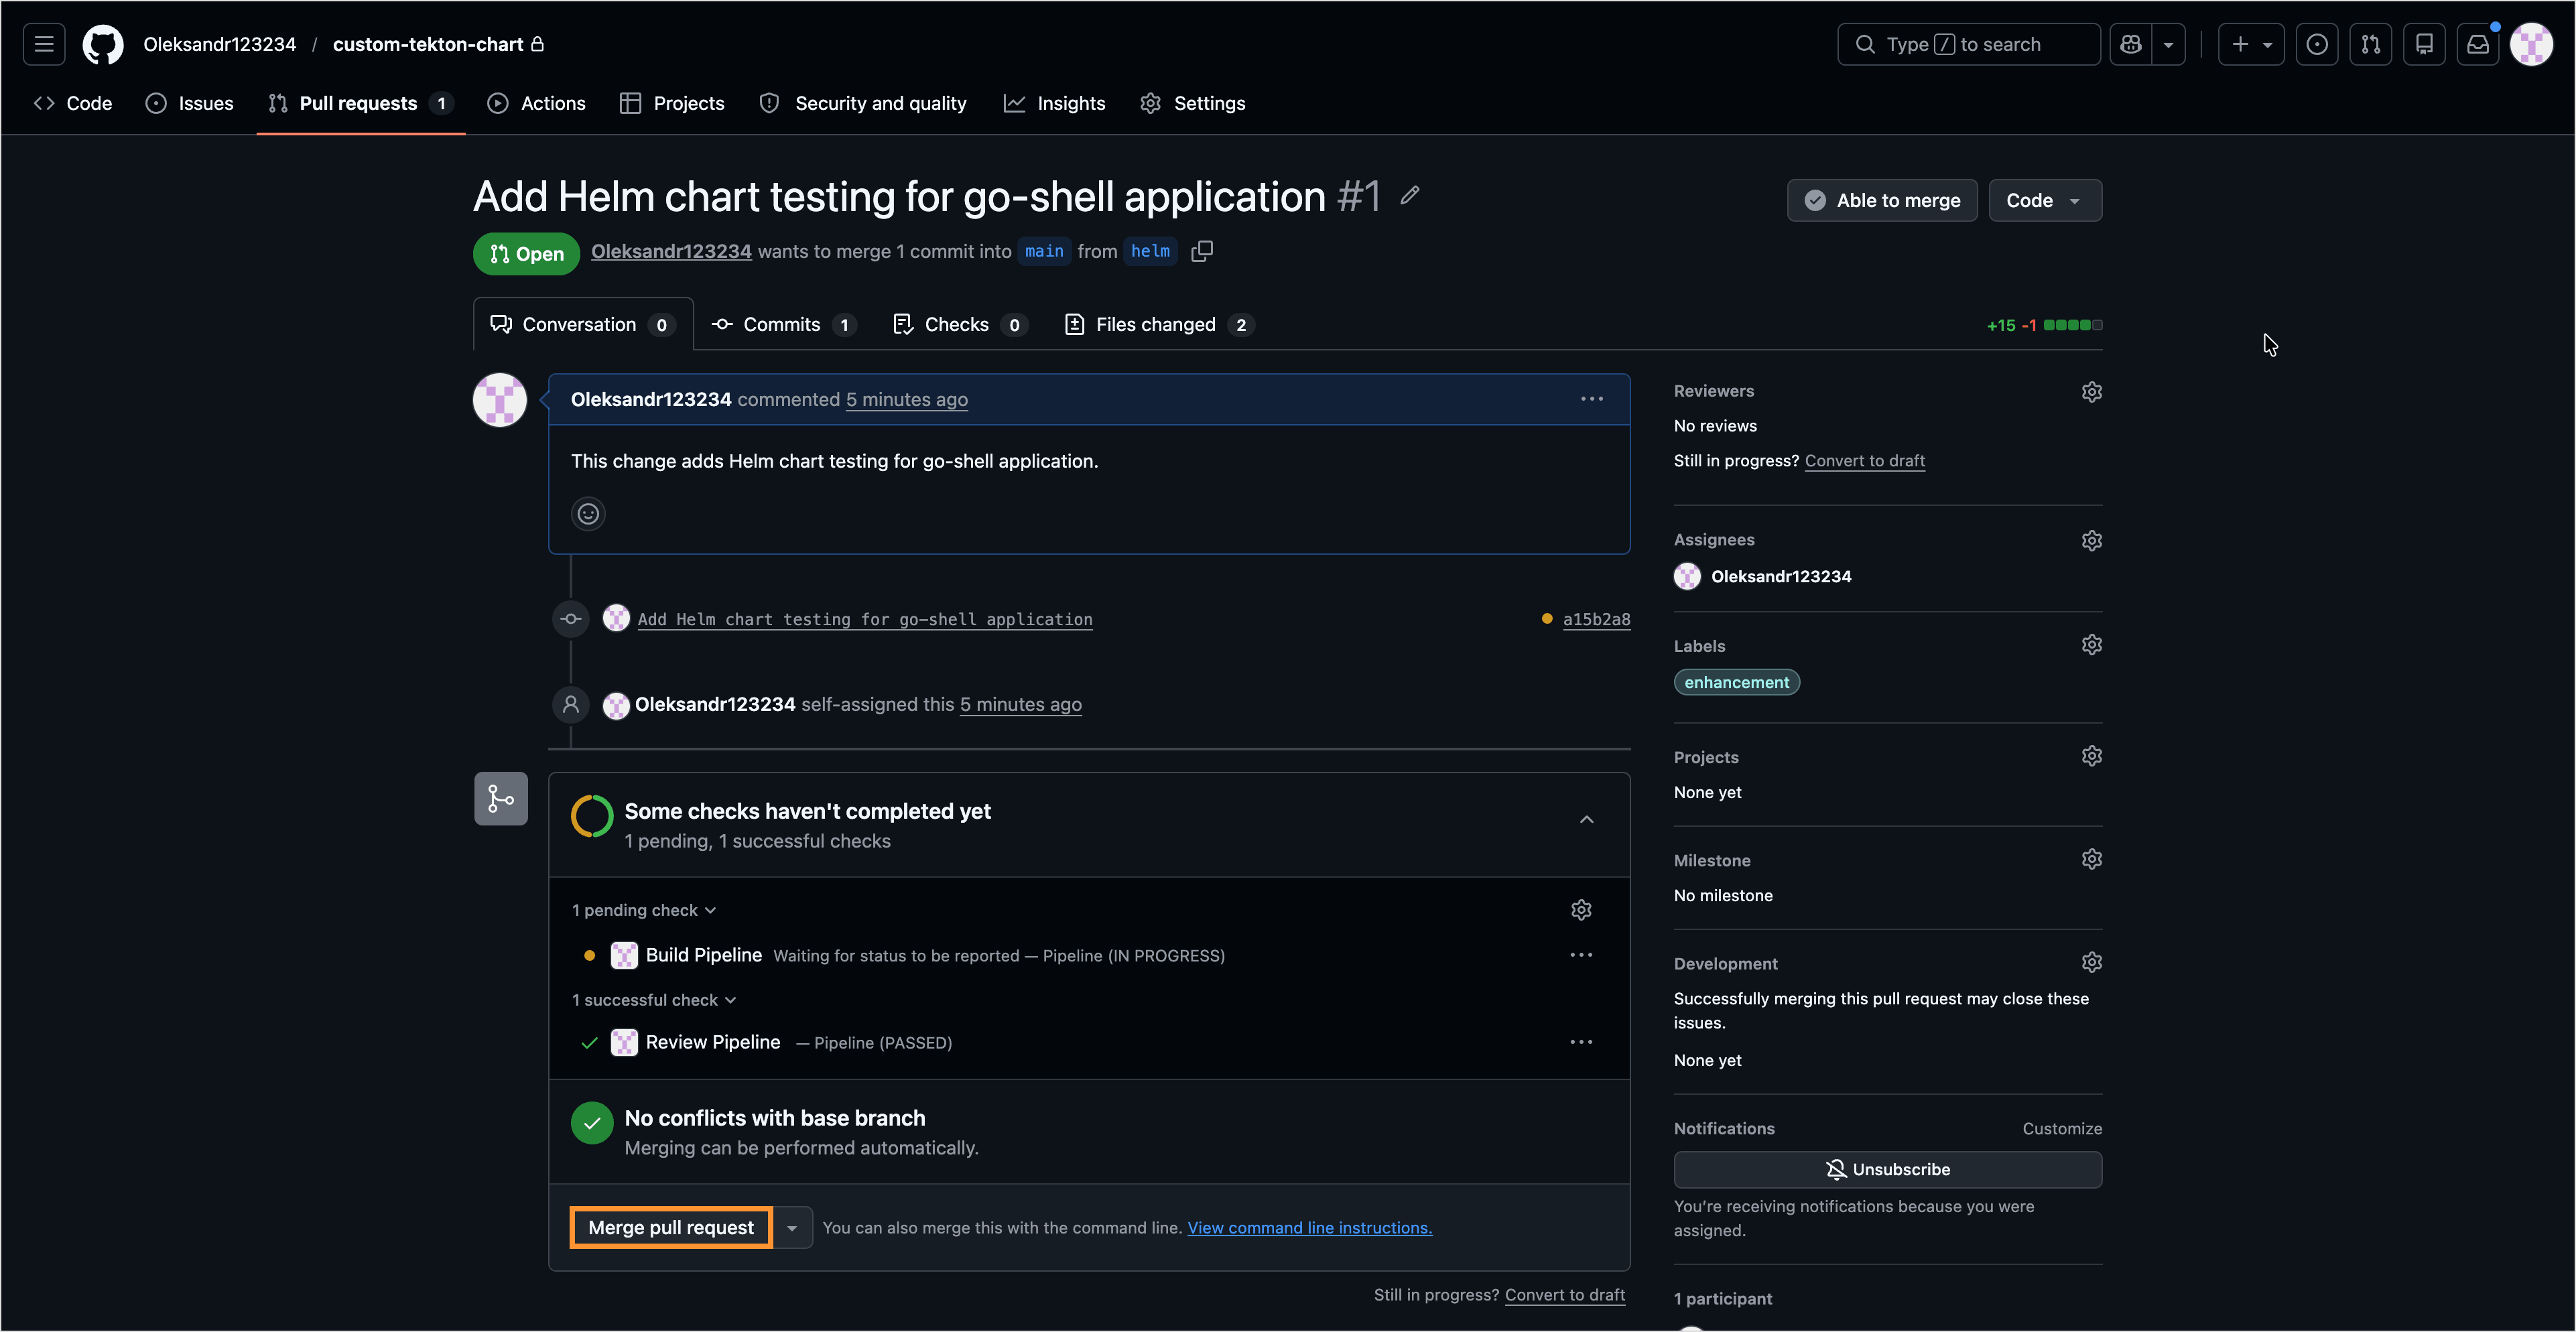
Task: Open Oleksandr123234 owner breadcrumb link
Action: 220,44
